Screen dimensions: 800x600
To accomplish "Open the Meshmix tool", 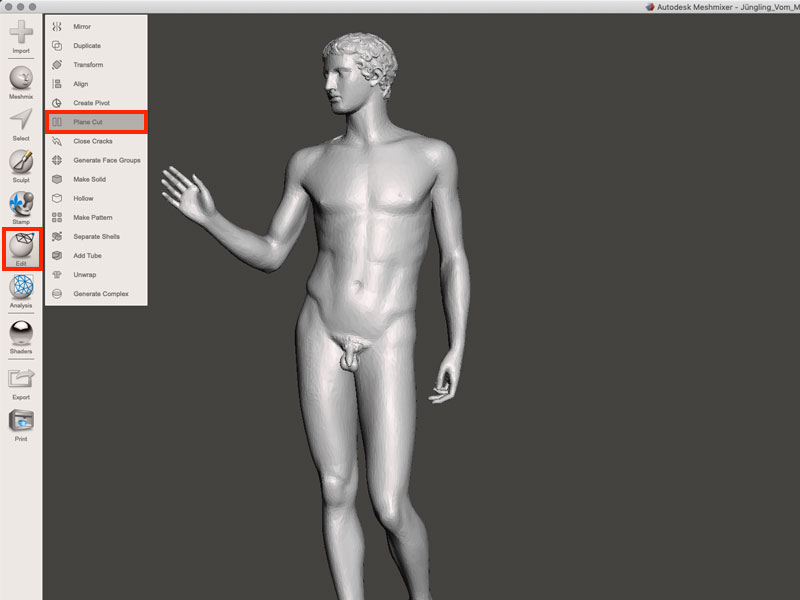I will [21, 79].
